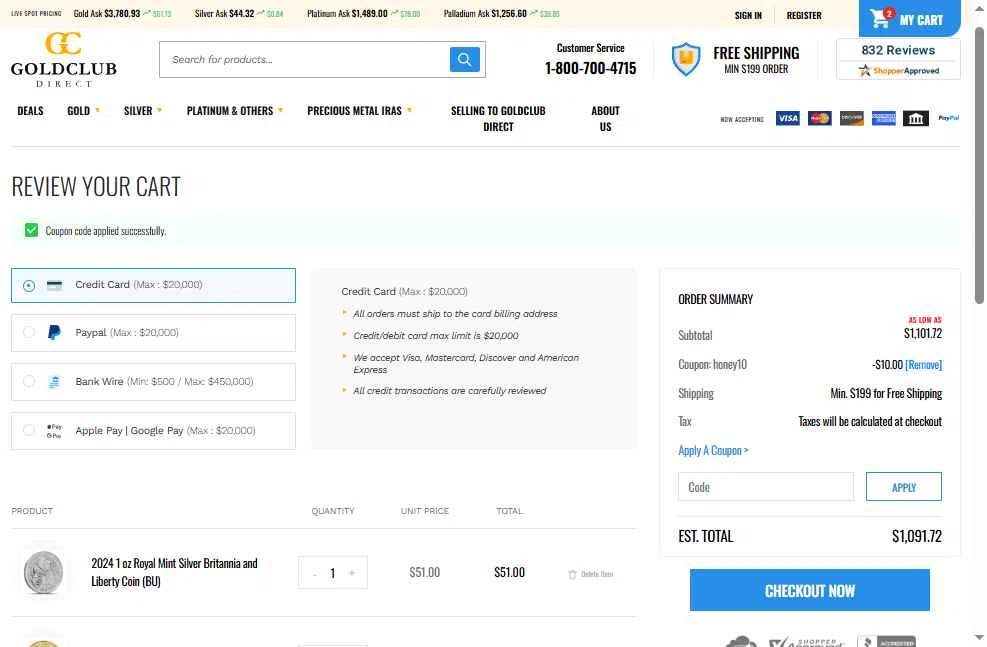Viewport: 987px width, 647px height.
Task: Click the Est. Total $1,091.72 value
Action: (x=916, y=536)
